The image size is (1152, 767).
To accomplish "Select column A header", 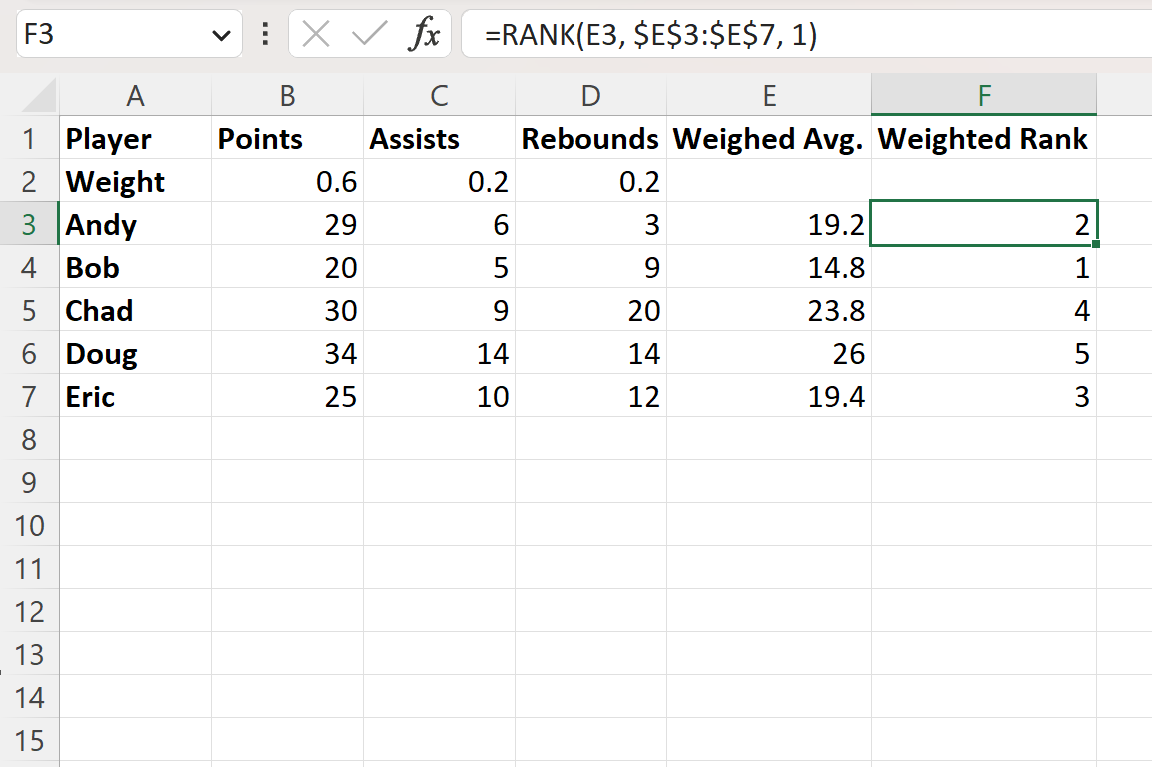I will point(136,95).
